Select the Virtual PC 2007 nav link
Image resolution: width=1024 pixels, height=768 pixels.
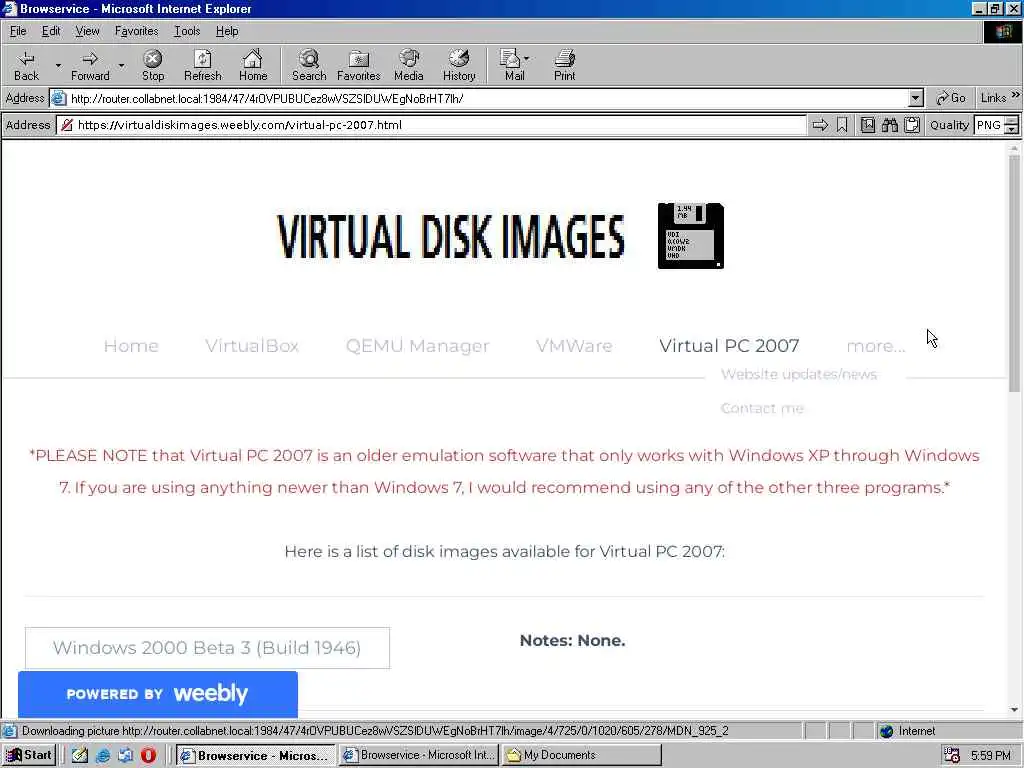[x=729, y=345]
